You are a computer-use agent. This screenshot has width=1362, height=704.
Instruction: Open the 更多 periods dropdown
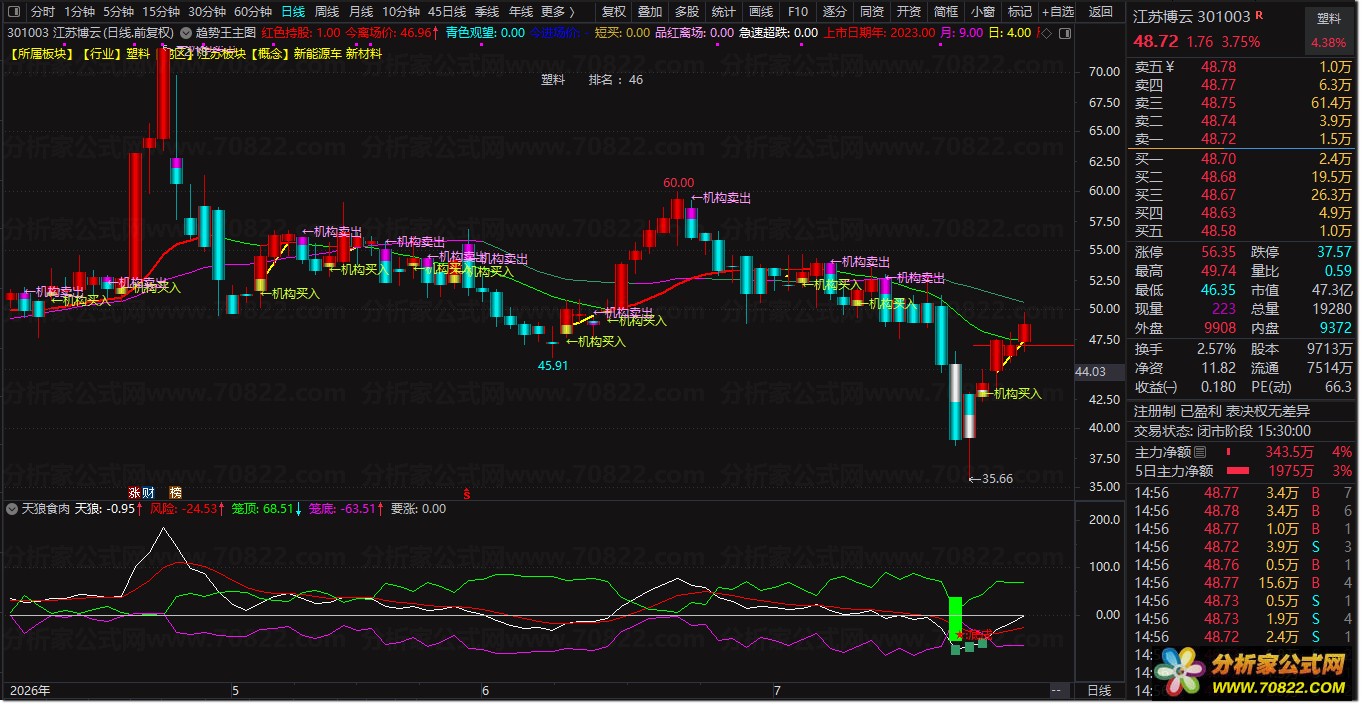click(557, 12)
